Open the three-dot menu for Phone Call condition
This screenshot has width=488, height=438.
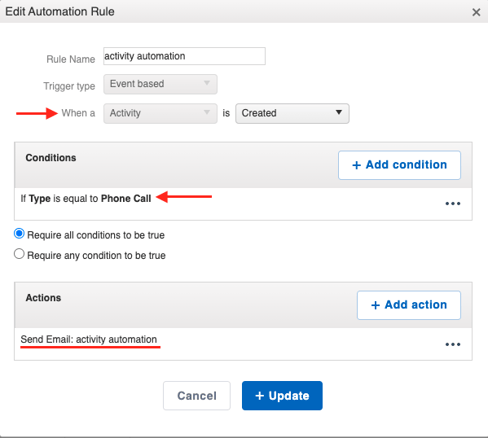pos(453,203)
